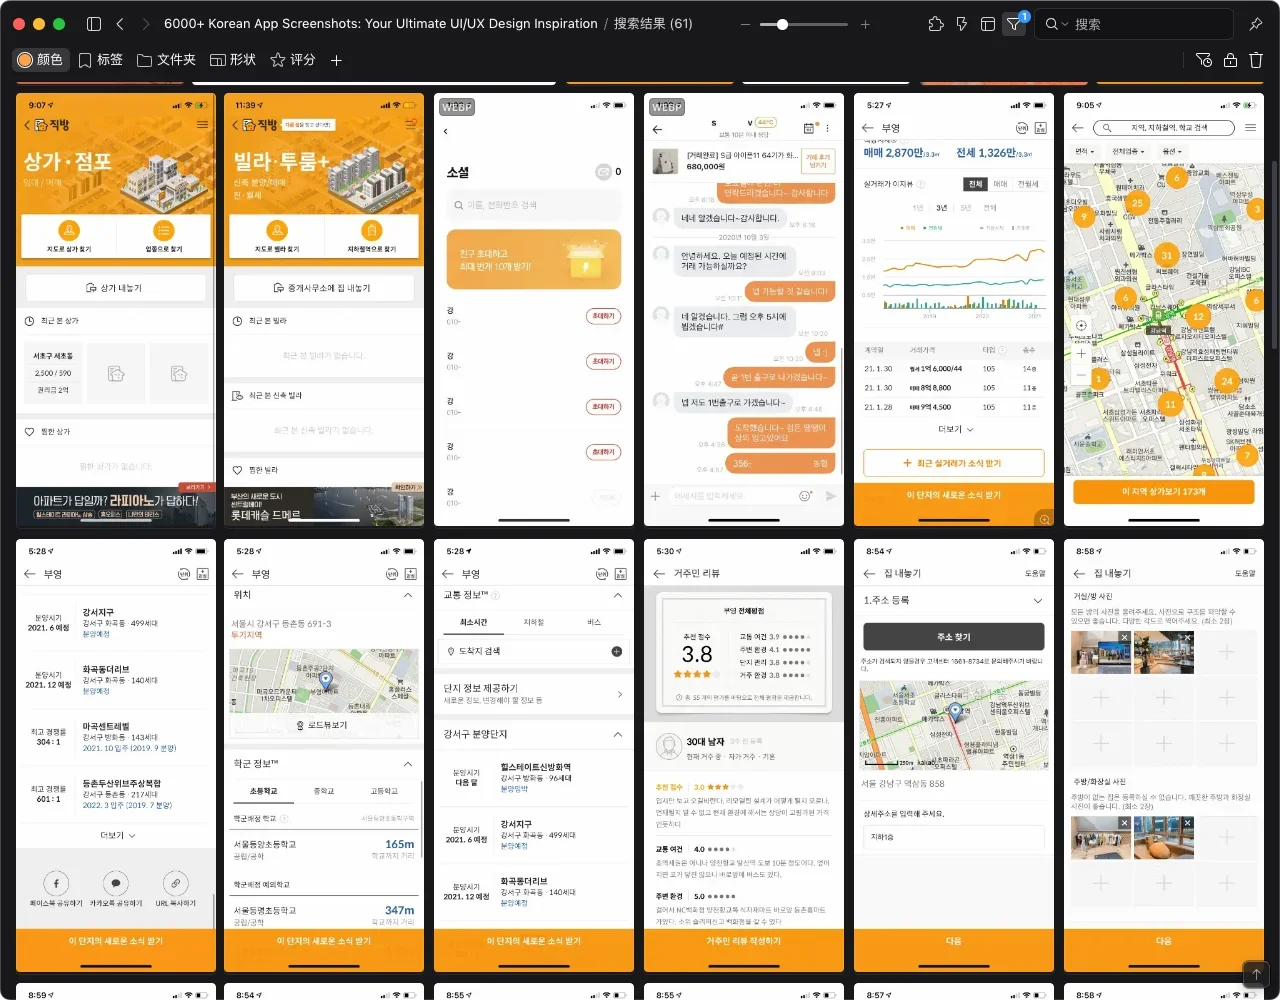Open the search options magnifier dropdown

[x=1056, y=24]
